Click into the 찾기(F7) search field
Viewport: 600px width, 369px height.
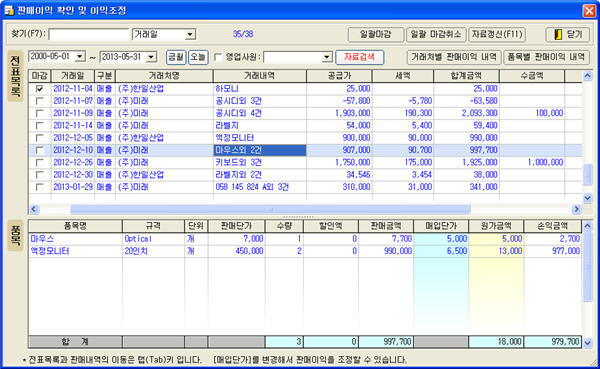click(x=89, y=34)
